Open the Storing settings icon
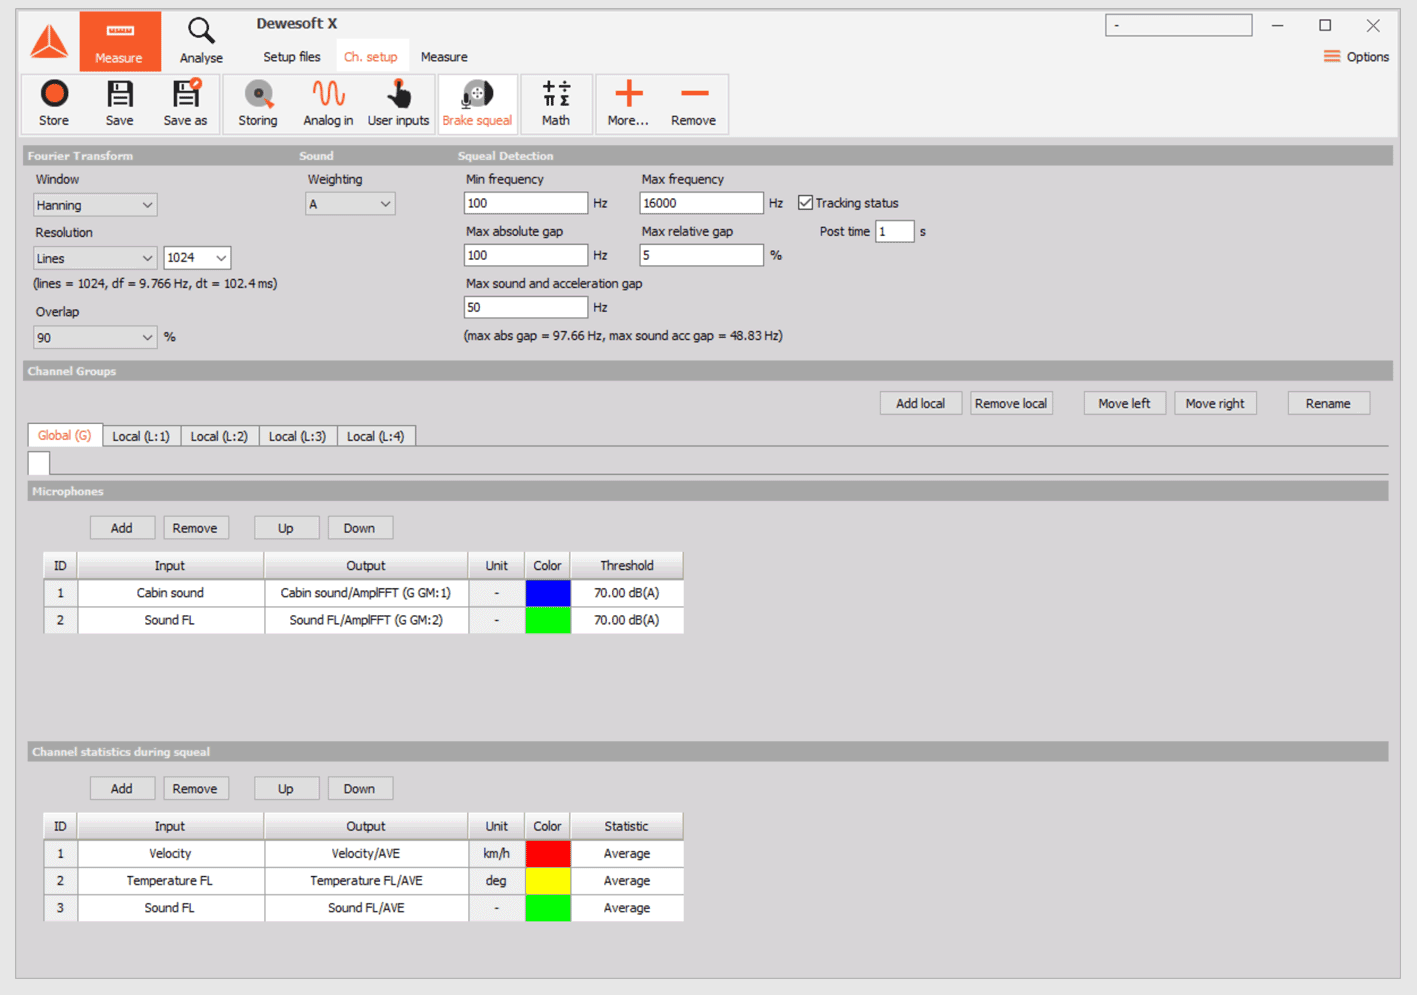The width and height of the screenshot is (1417, 995). tap(257, 103)
